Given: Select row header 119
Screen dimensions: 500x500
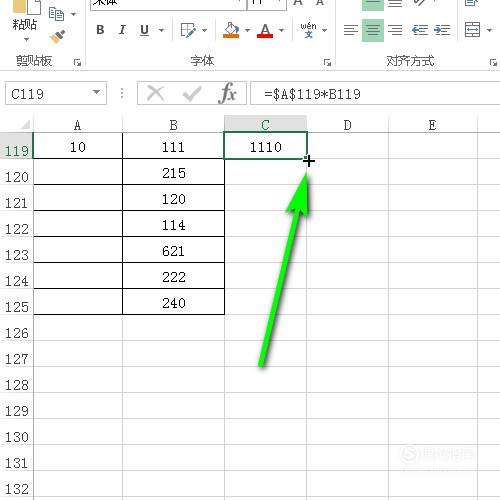Looking at the screenshot, I should click(17, 146).
